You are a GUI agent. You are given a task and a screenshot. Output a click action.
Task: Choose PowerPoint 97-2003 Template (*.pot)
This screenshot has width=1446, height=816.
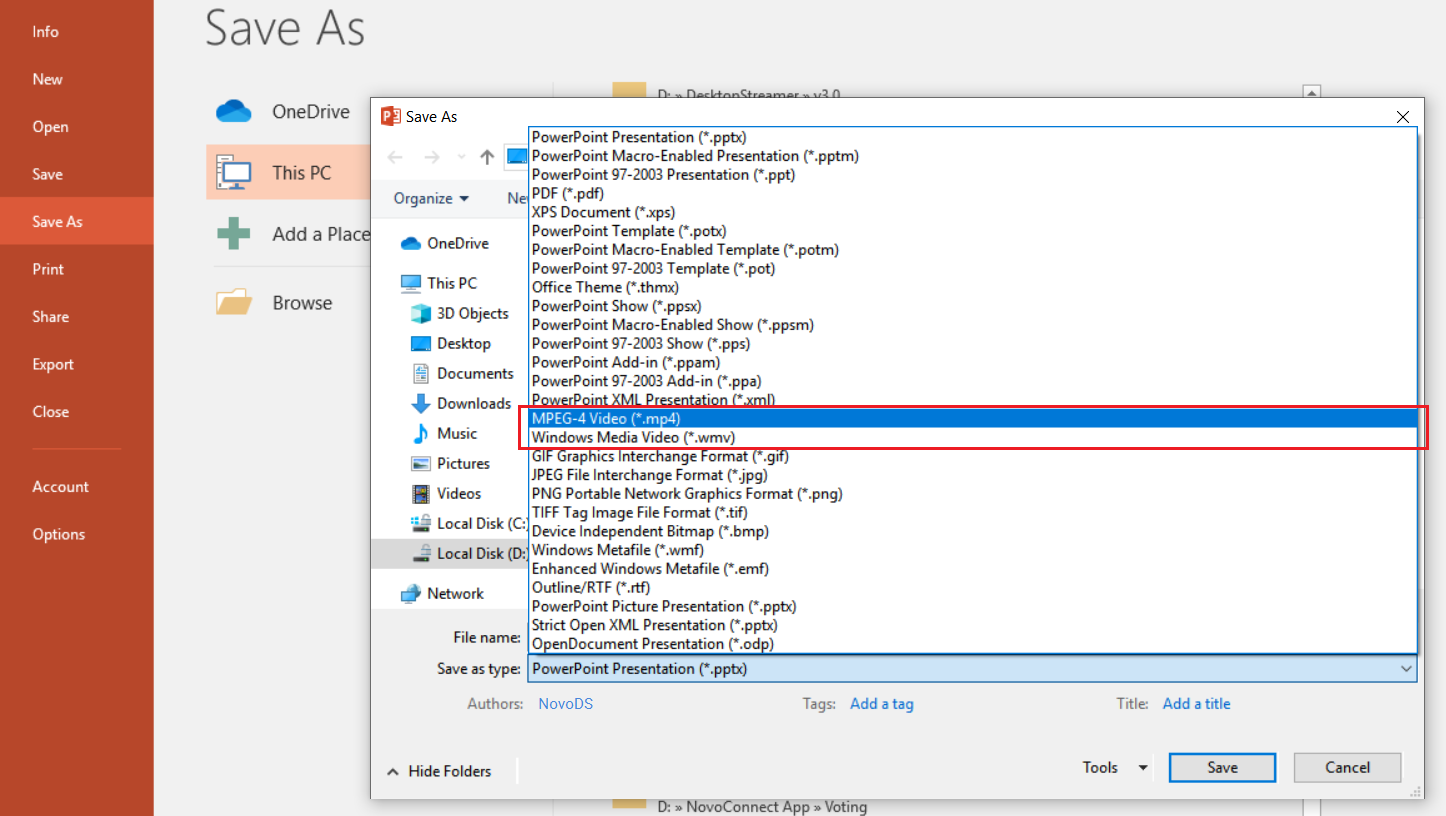pyautogui.click(x=973, y=268)
